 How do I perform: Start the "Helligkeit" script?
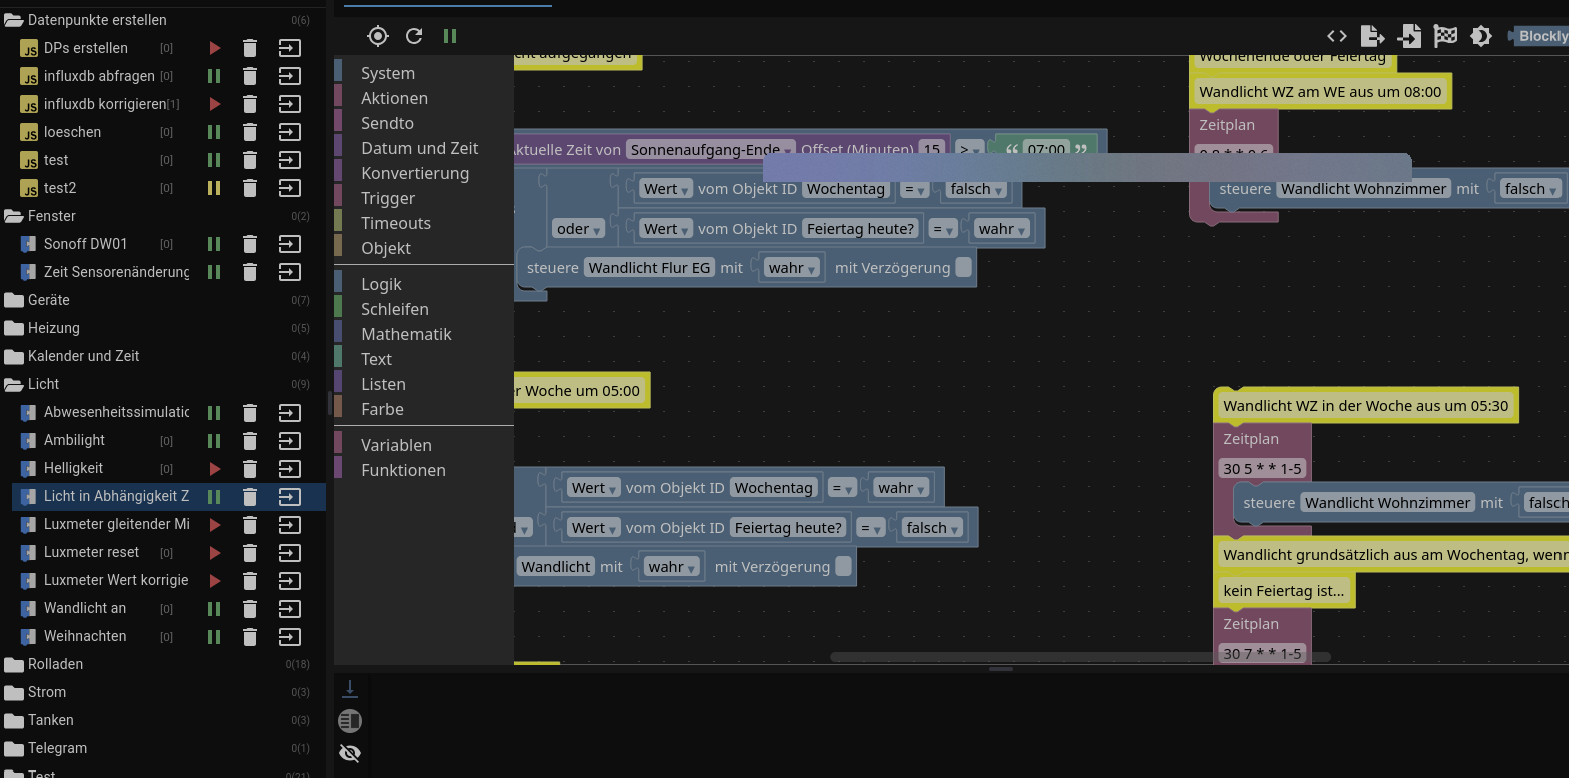pos(214,469)
